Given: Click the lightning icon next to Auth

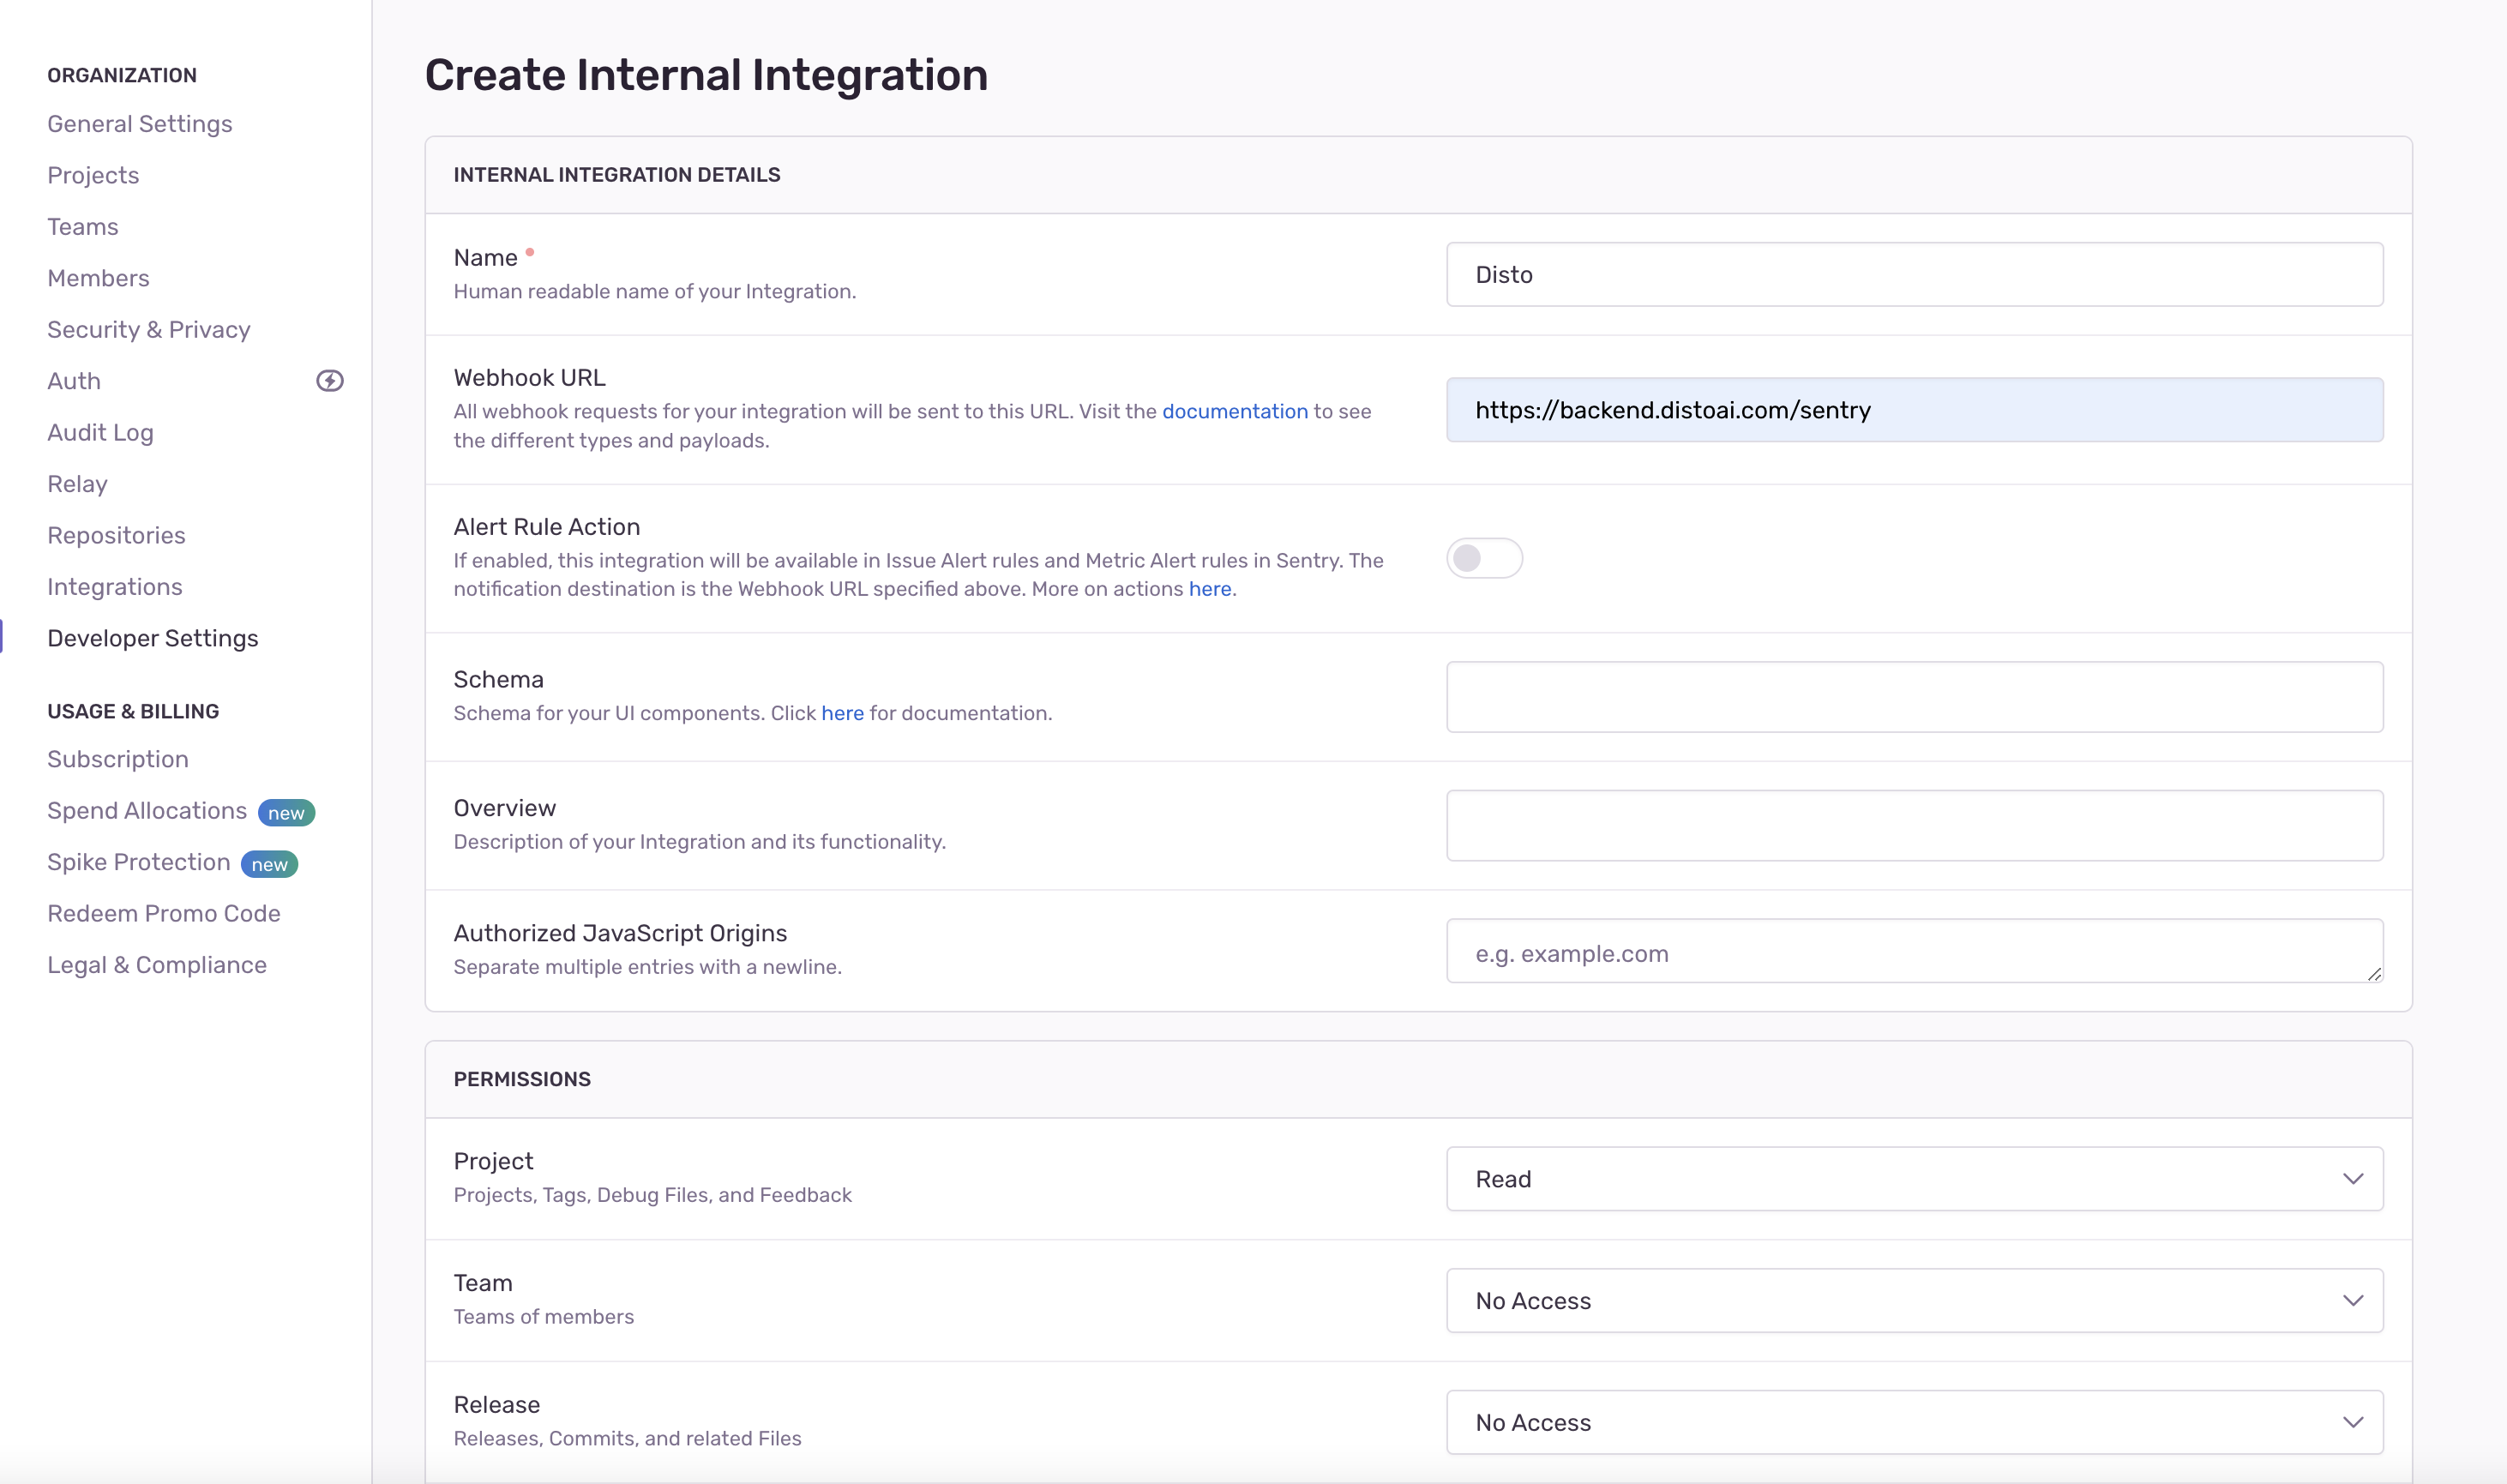Looking at the screenshot, I should [x=330, y=381].
